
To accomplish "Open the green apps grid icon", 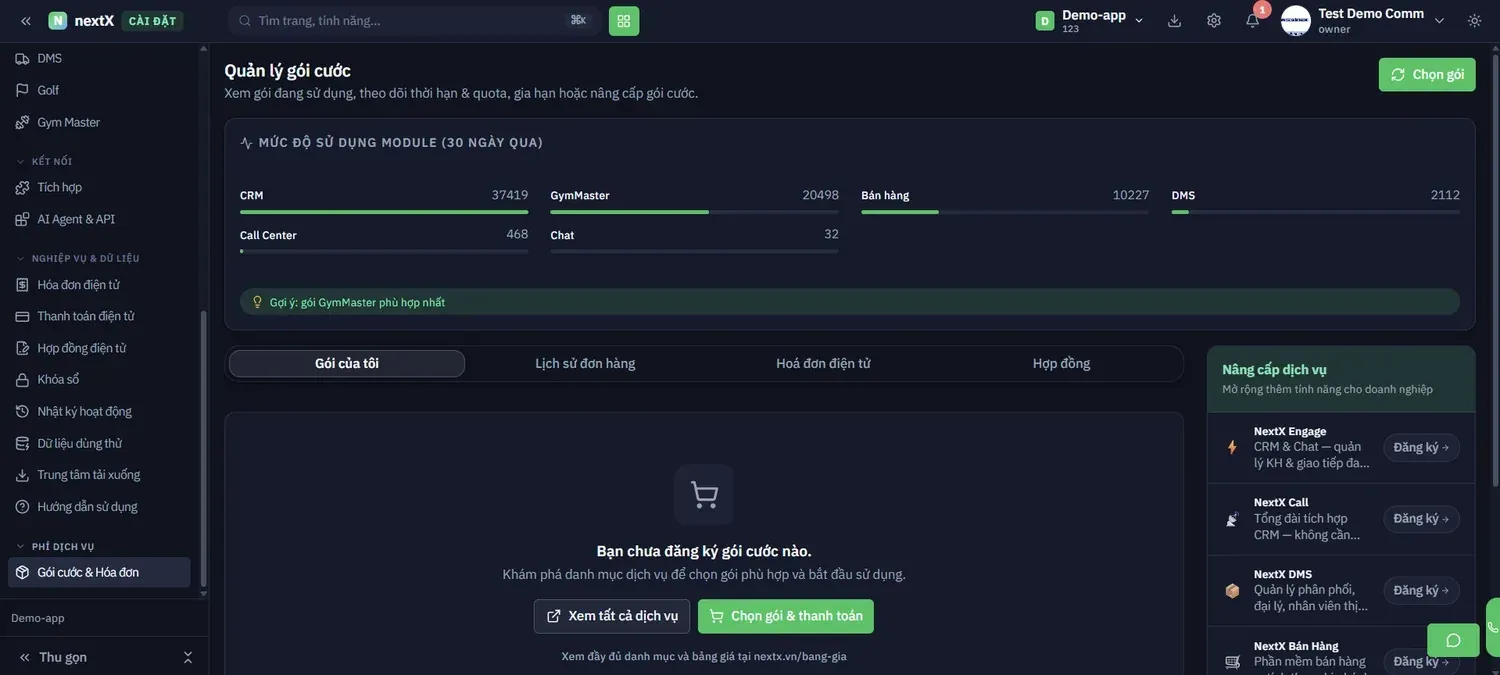I will click(x=624, y=21).
